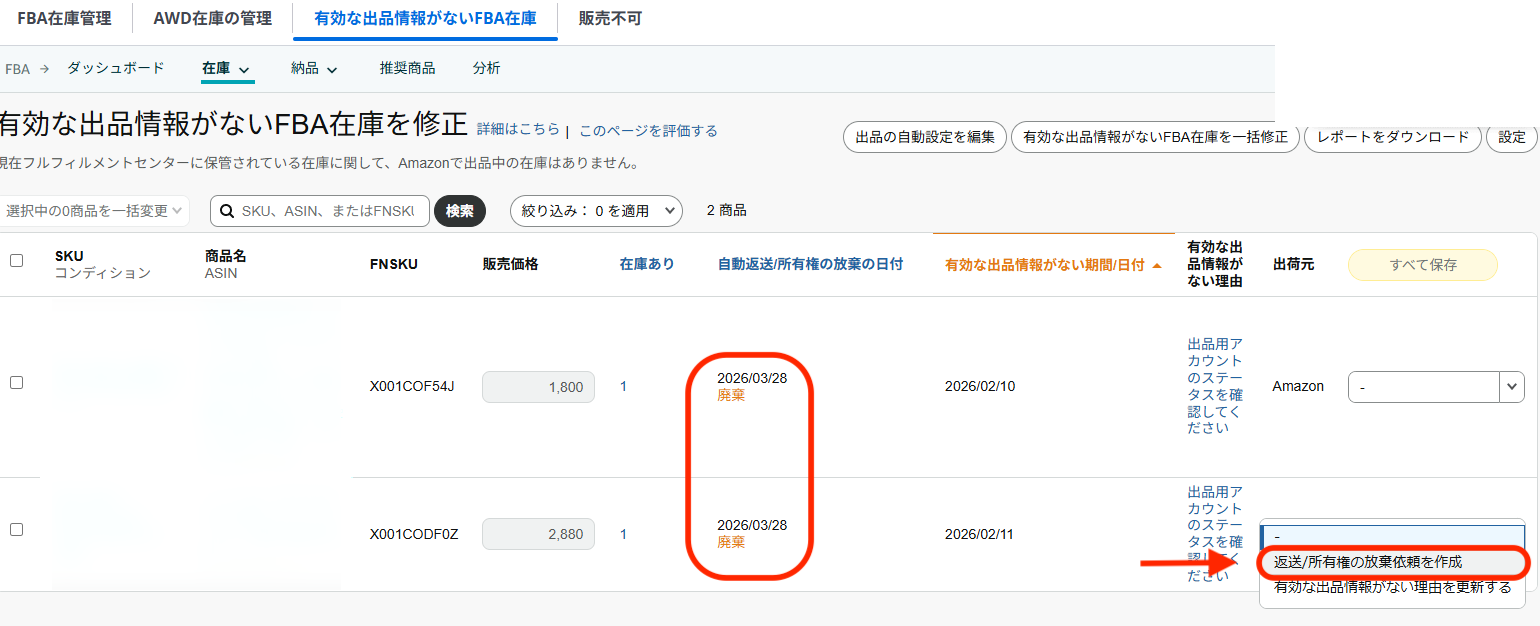
Task: Check the box for row X001COF54J
Action: 16,382
